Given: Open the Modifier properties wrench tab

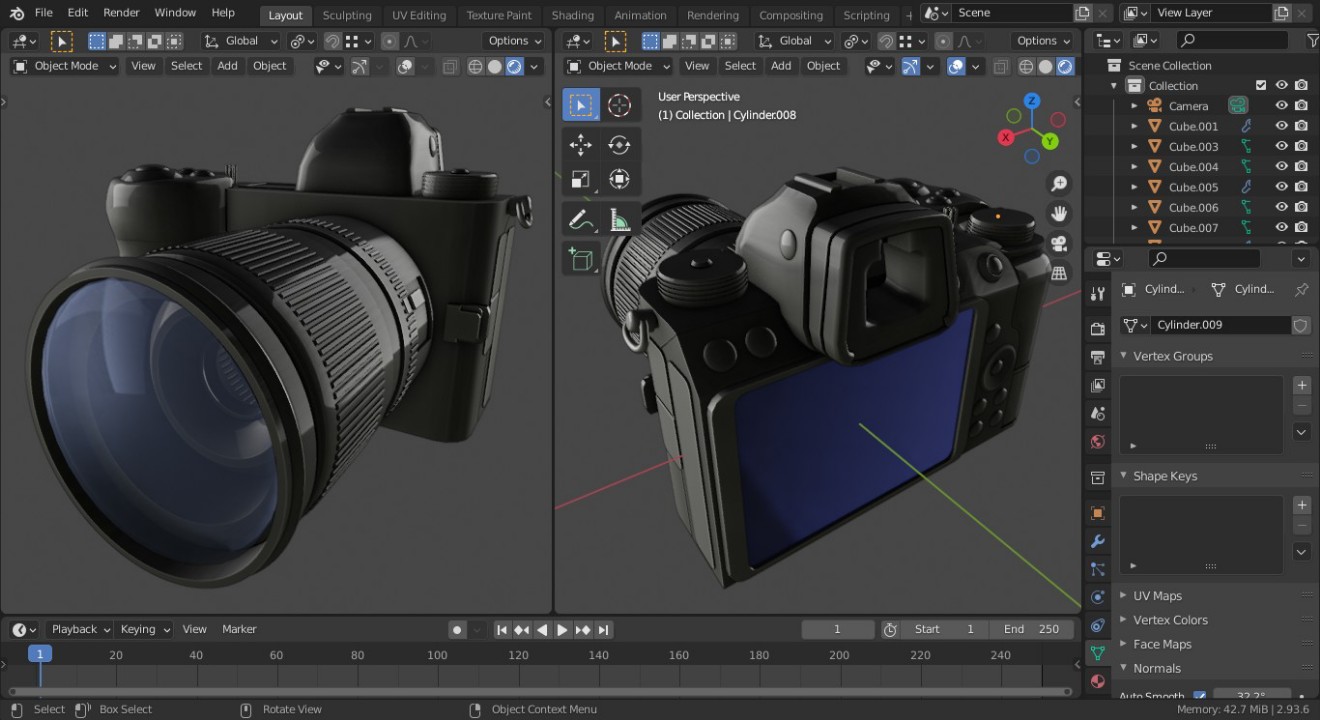Looking at the screenshot, I should (x=1098, y=541).
